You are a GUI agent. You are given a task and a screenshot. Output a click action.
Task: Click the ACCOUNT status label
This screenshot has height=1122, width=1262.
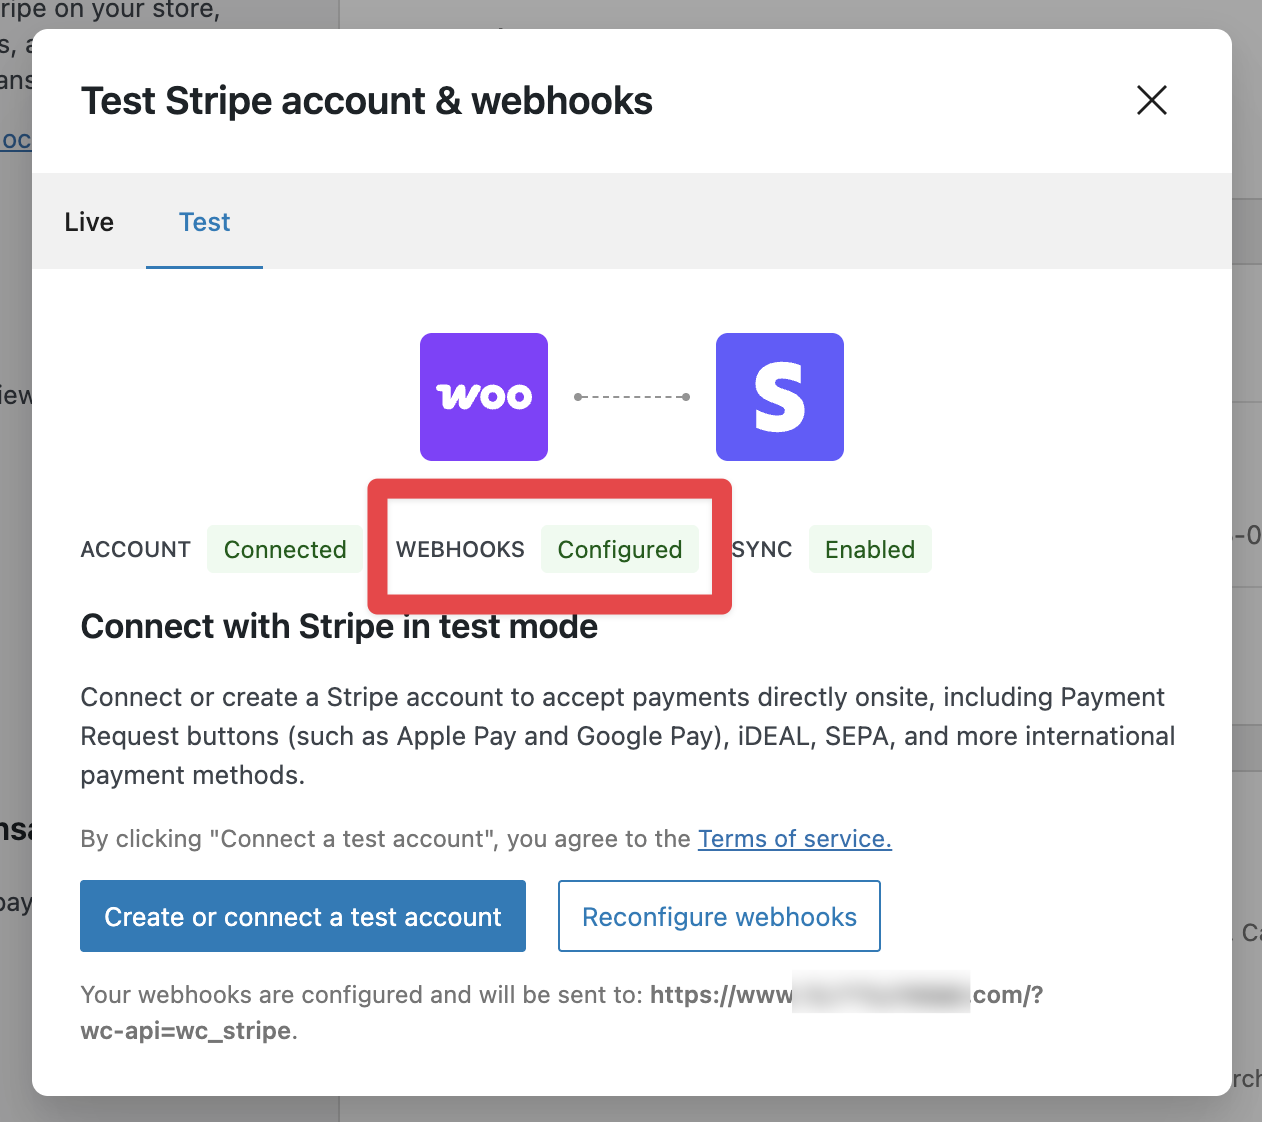tap(135, 549)
